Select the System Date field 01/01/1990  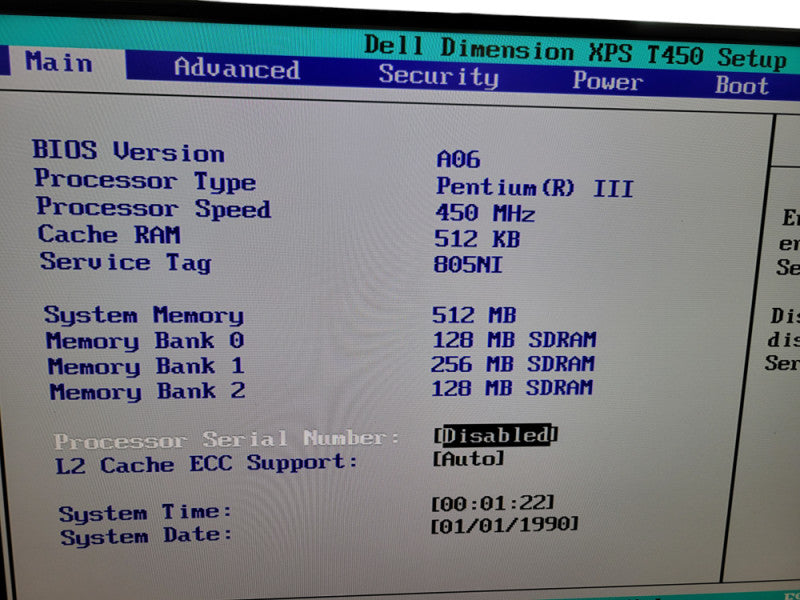[x=505, y=524]
